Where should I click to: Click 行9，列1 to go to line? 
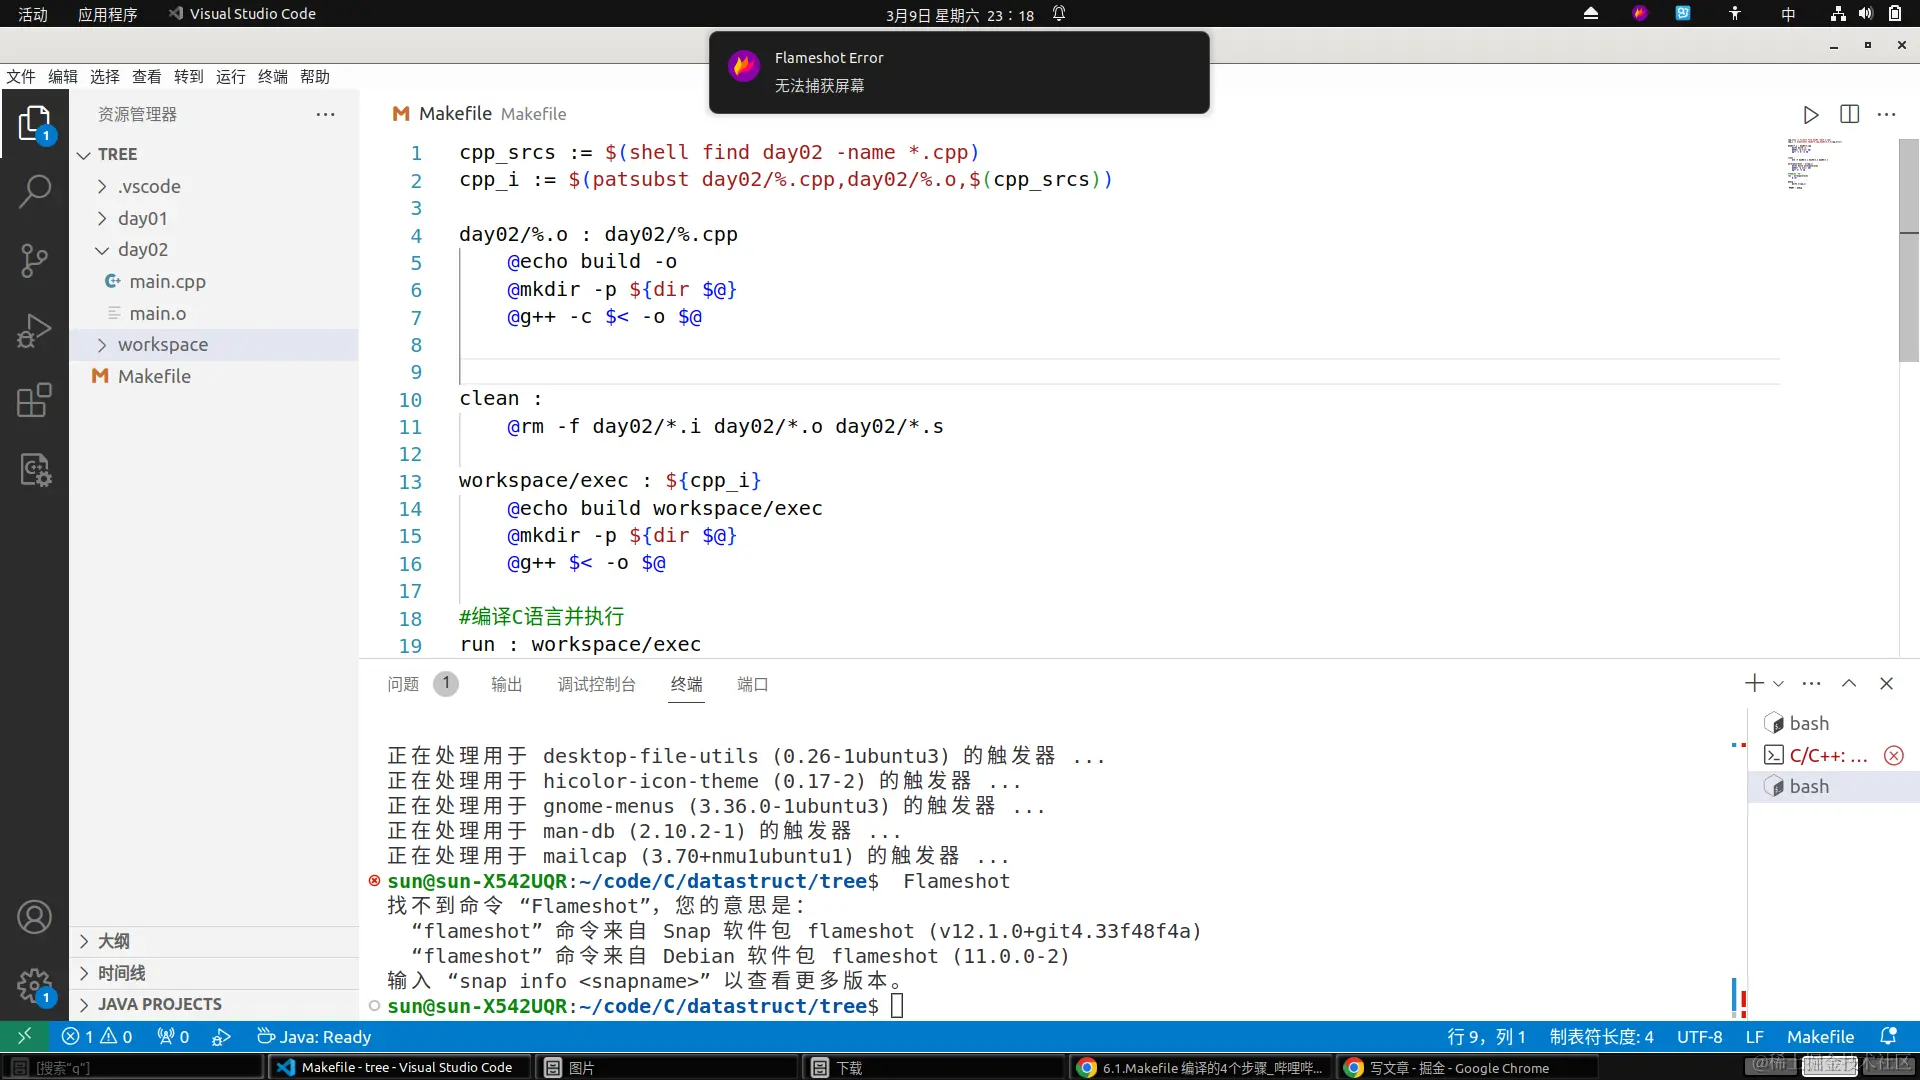(x=1487, y=1037)
